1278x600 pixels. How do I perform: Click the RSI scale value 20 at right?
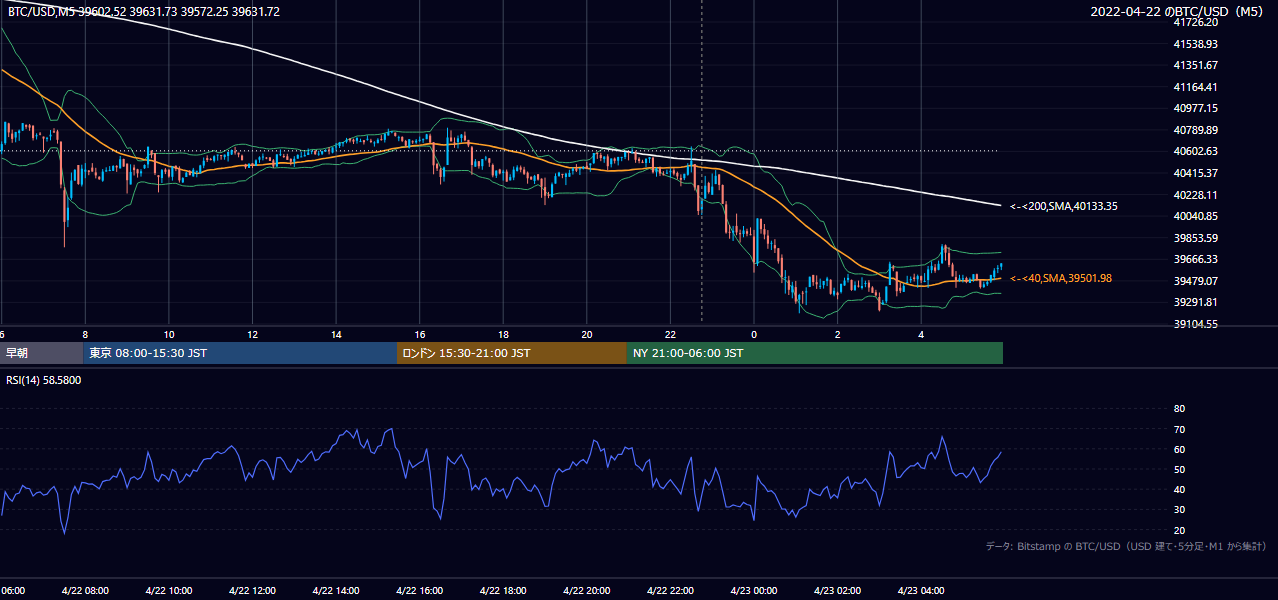click(1179, 530)
